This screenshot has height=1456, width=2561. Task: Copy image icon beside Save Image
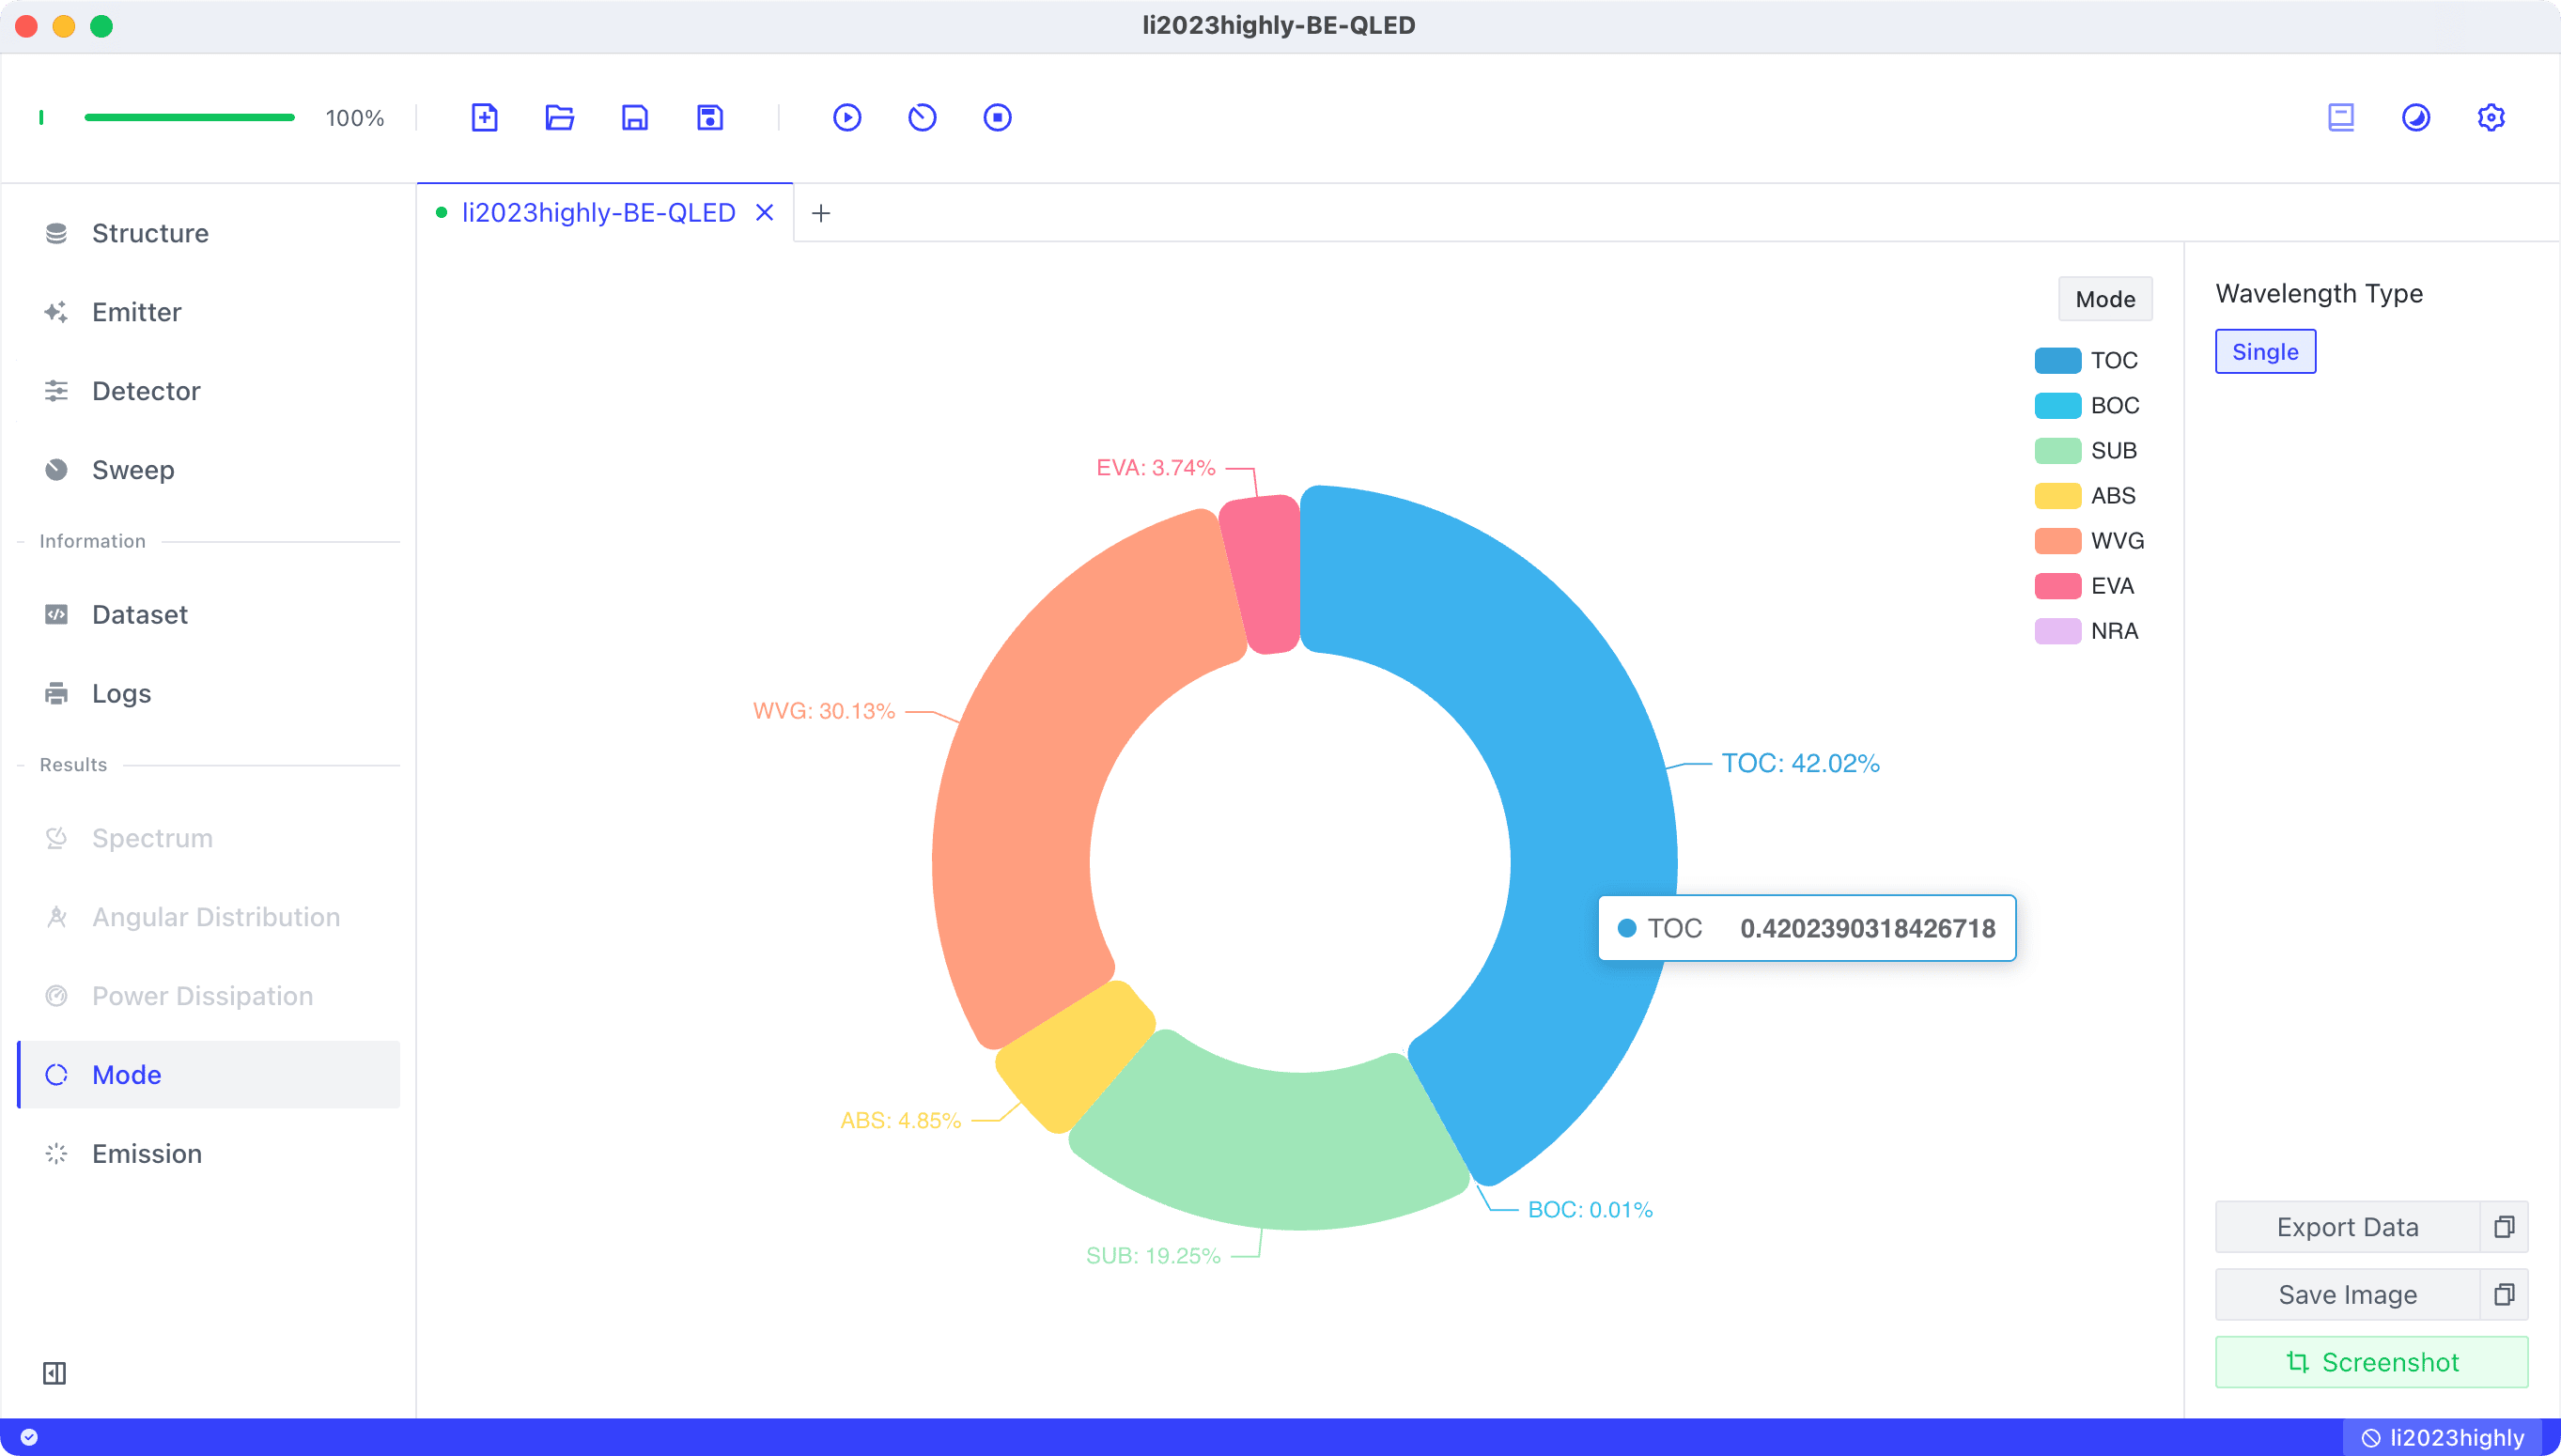tap(2504, 1294)
